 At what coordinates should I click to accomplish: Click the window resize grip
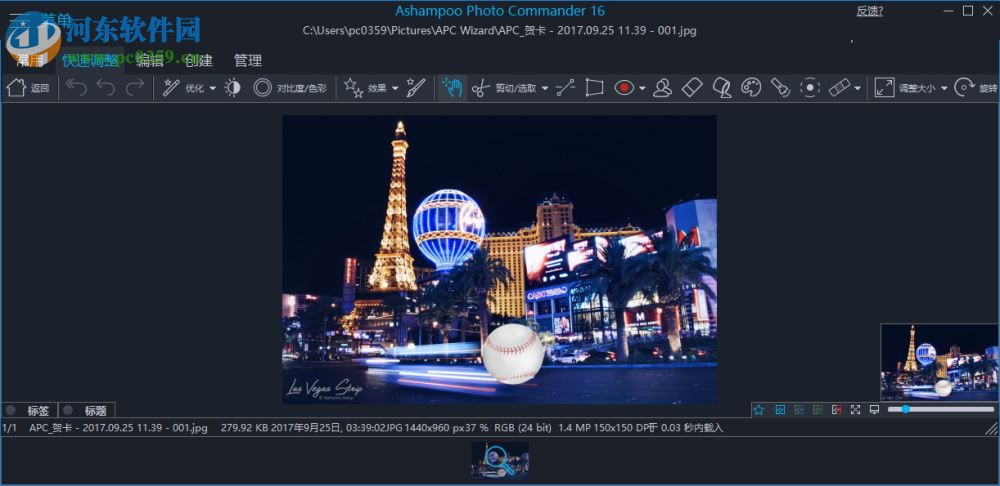992,429
